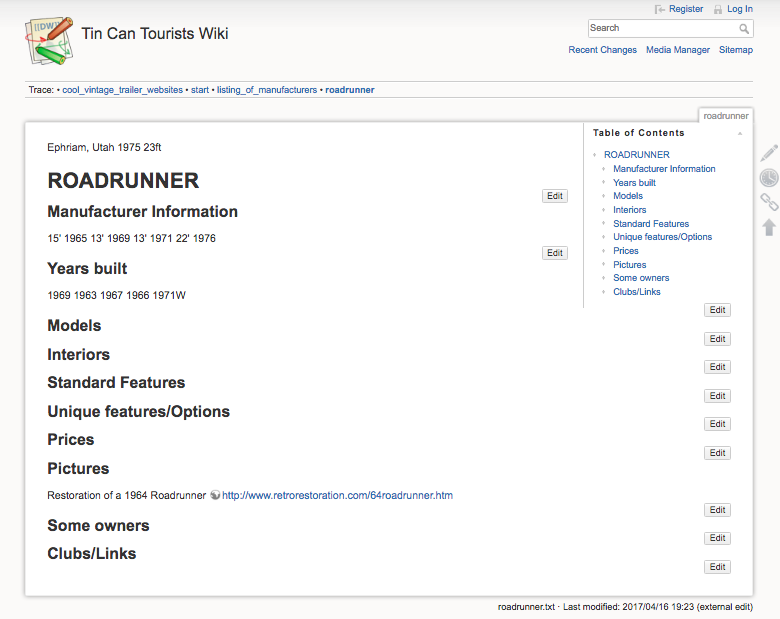Image resolution: width=780 pixels, height=619 pixels.
Task: Click the roadrunner page tab label
Action: 726,115
